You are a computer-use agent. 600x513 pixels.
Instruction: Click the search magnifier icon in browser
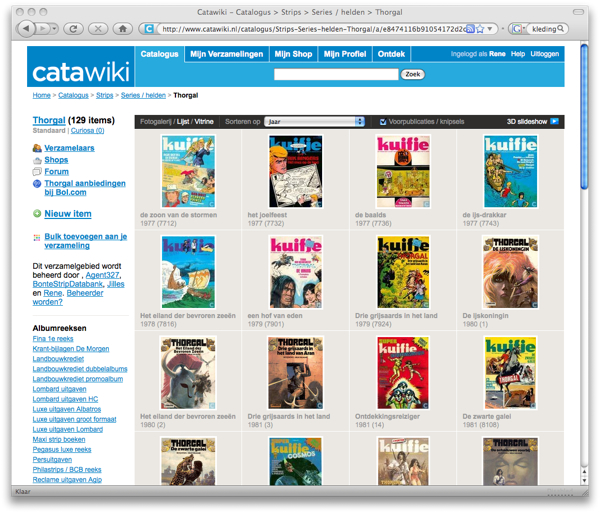click(x=561, y=28)
